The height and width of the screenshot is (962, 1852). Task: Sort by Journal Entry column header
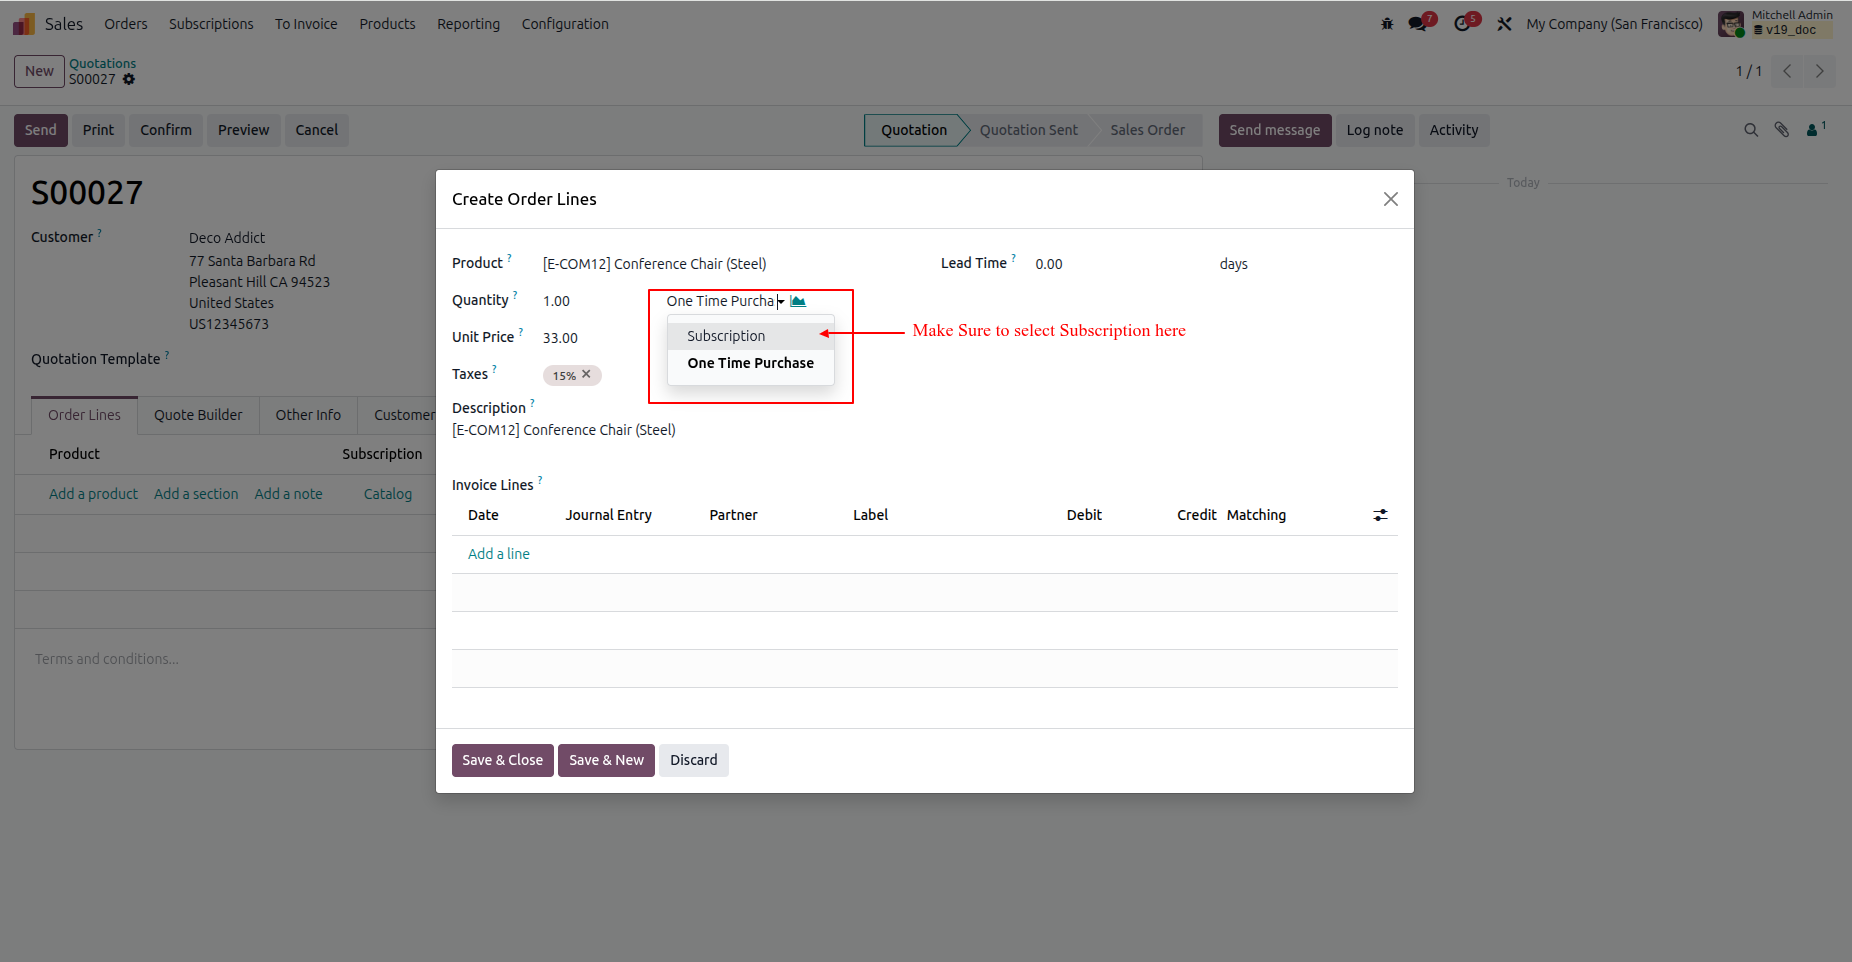tap(608, 515)
